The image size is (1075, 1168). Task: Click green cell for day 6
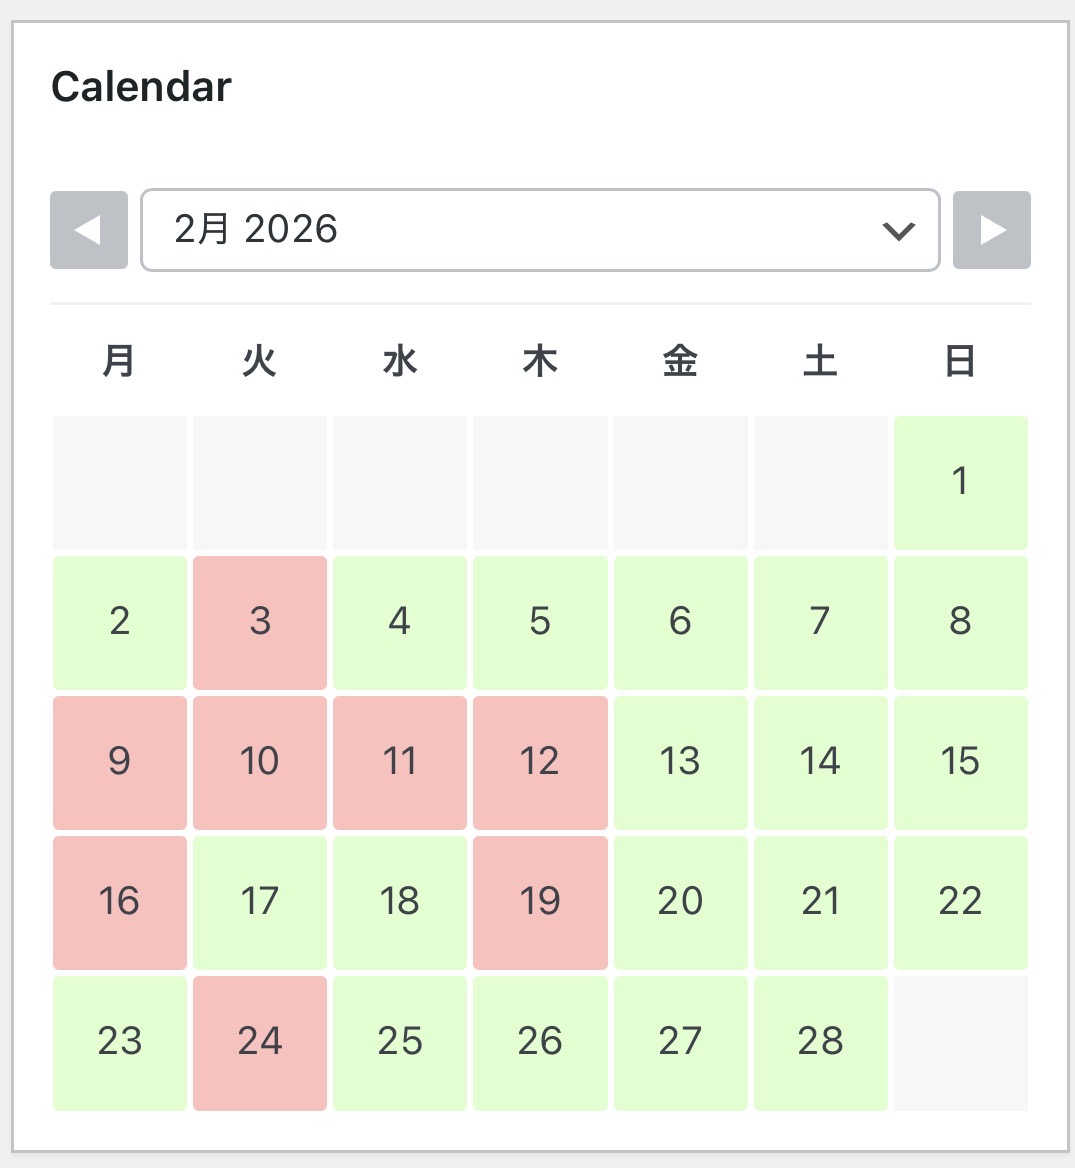point(680,622)
